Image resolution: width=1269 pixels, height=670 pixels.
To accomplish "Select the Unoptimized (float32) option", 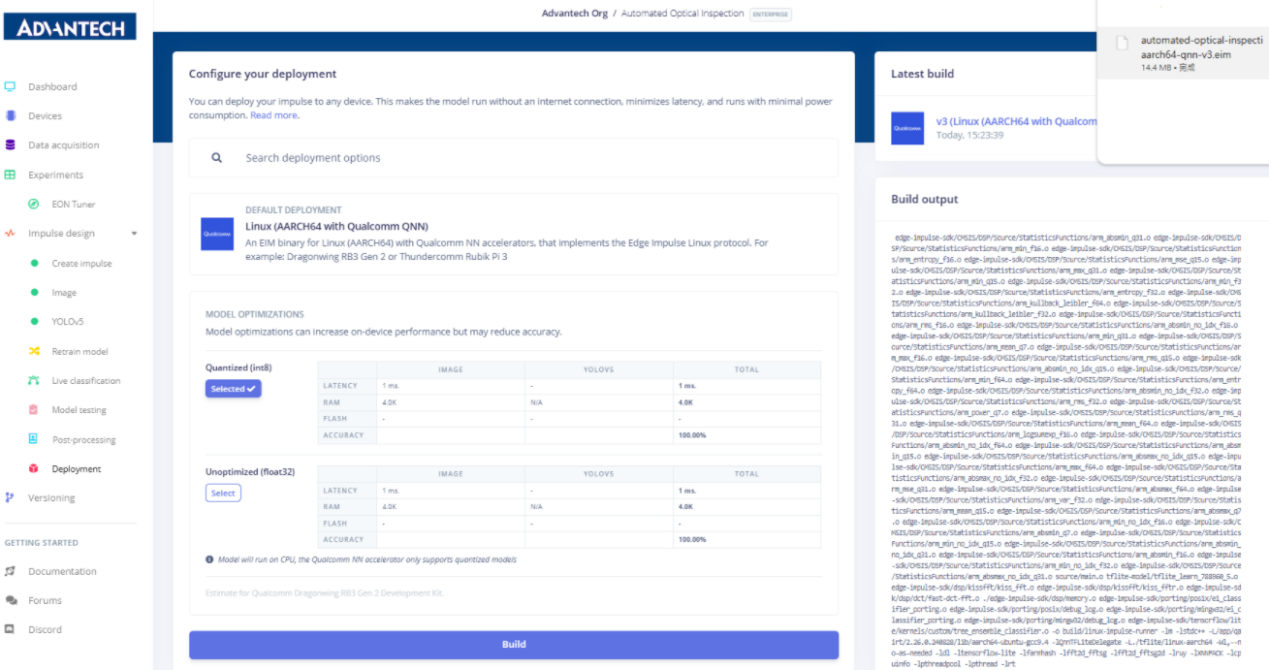I will pos(223,493).
